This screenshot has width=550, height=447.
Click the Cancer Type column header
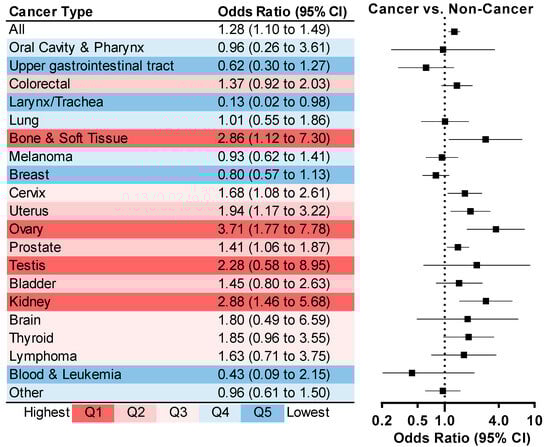click(51, 12)
